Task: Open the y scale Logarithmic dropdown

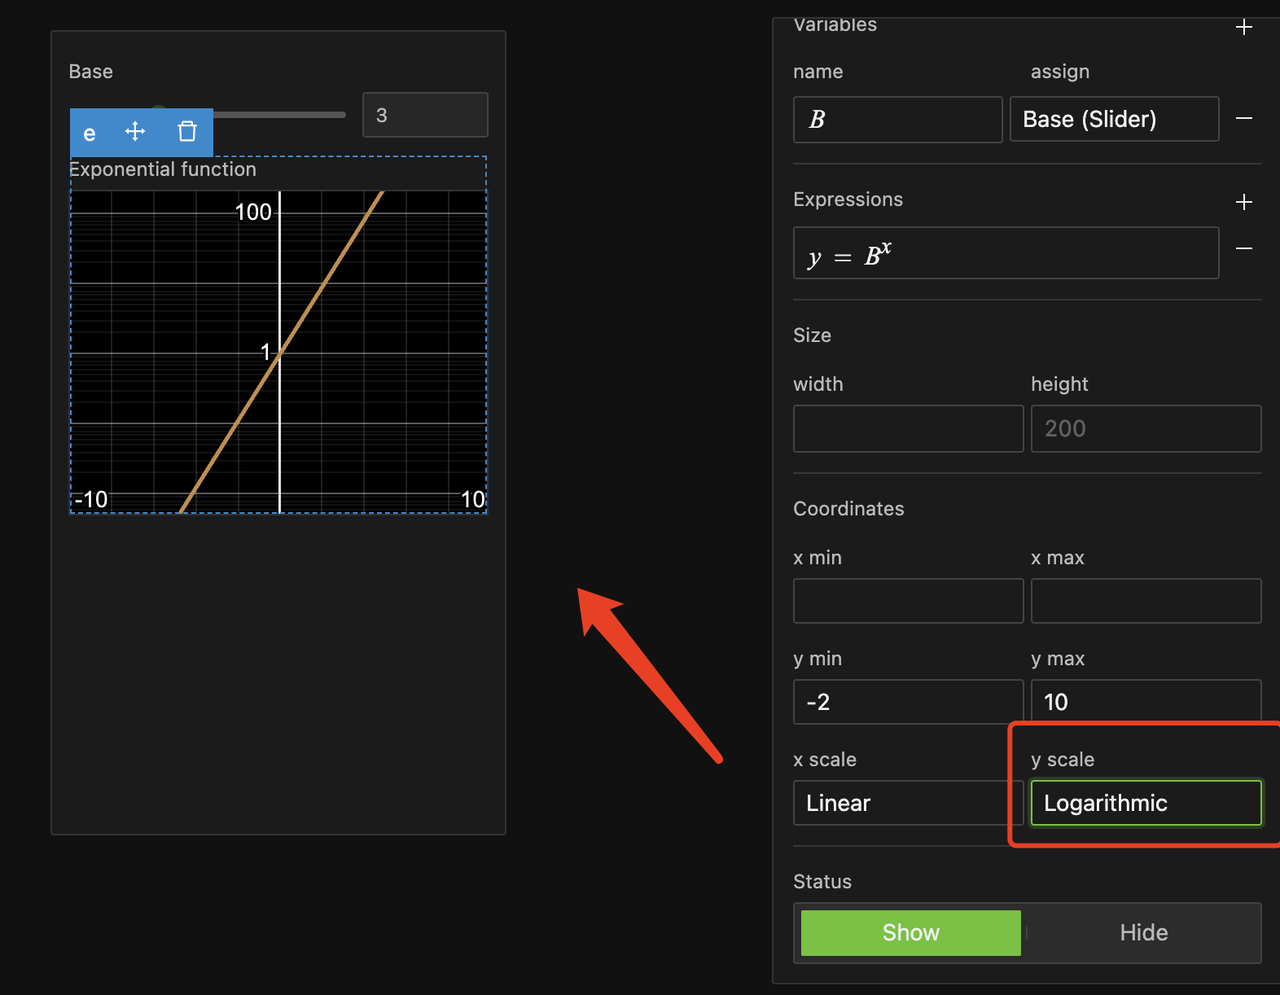Action: [1145, 803]
